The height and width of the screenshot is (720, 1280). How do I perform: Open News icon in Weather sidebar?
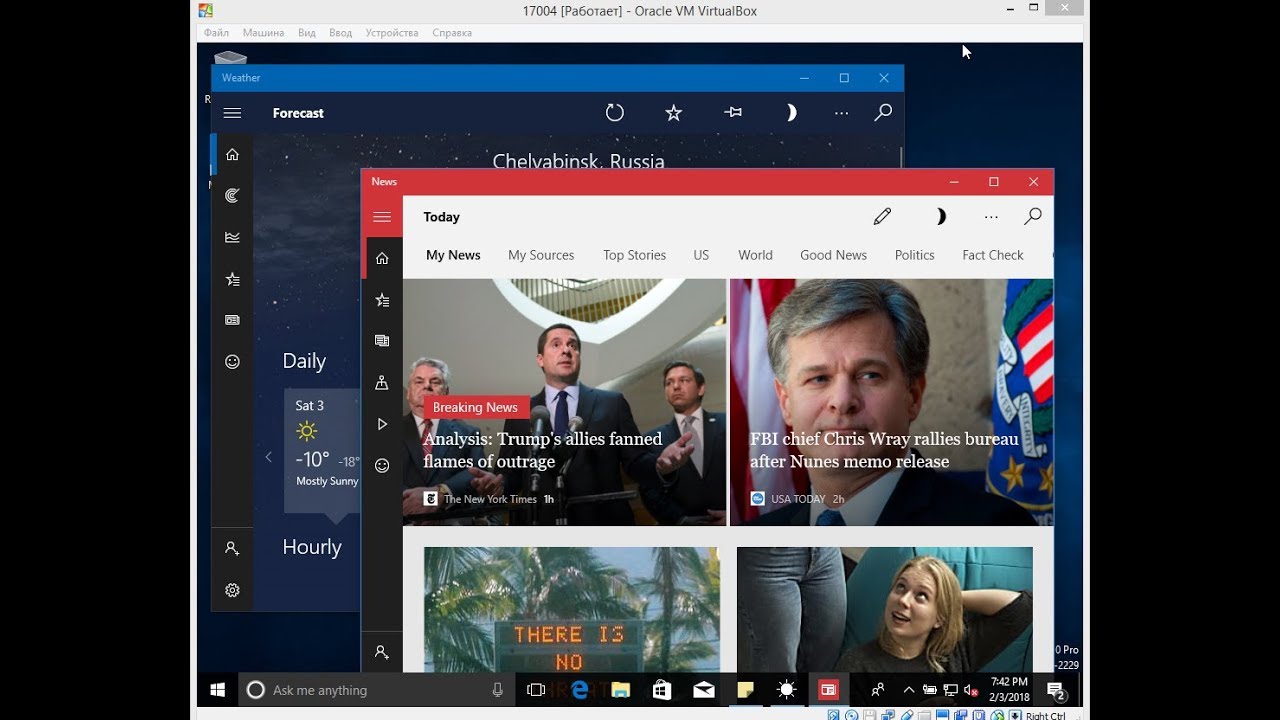coord(232,320)
